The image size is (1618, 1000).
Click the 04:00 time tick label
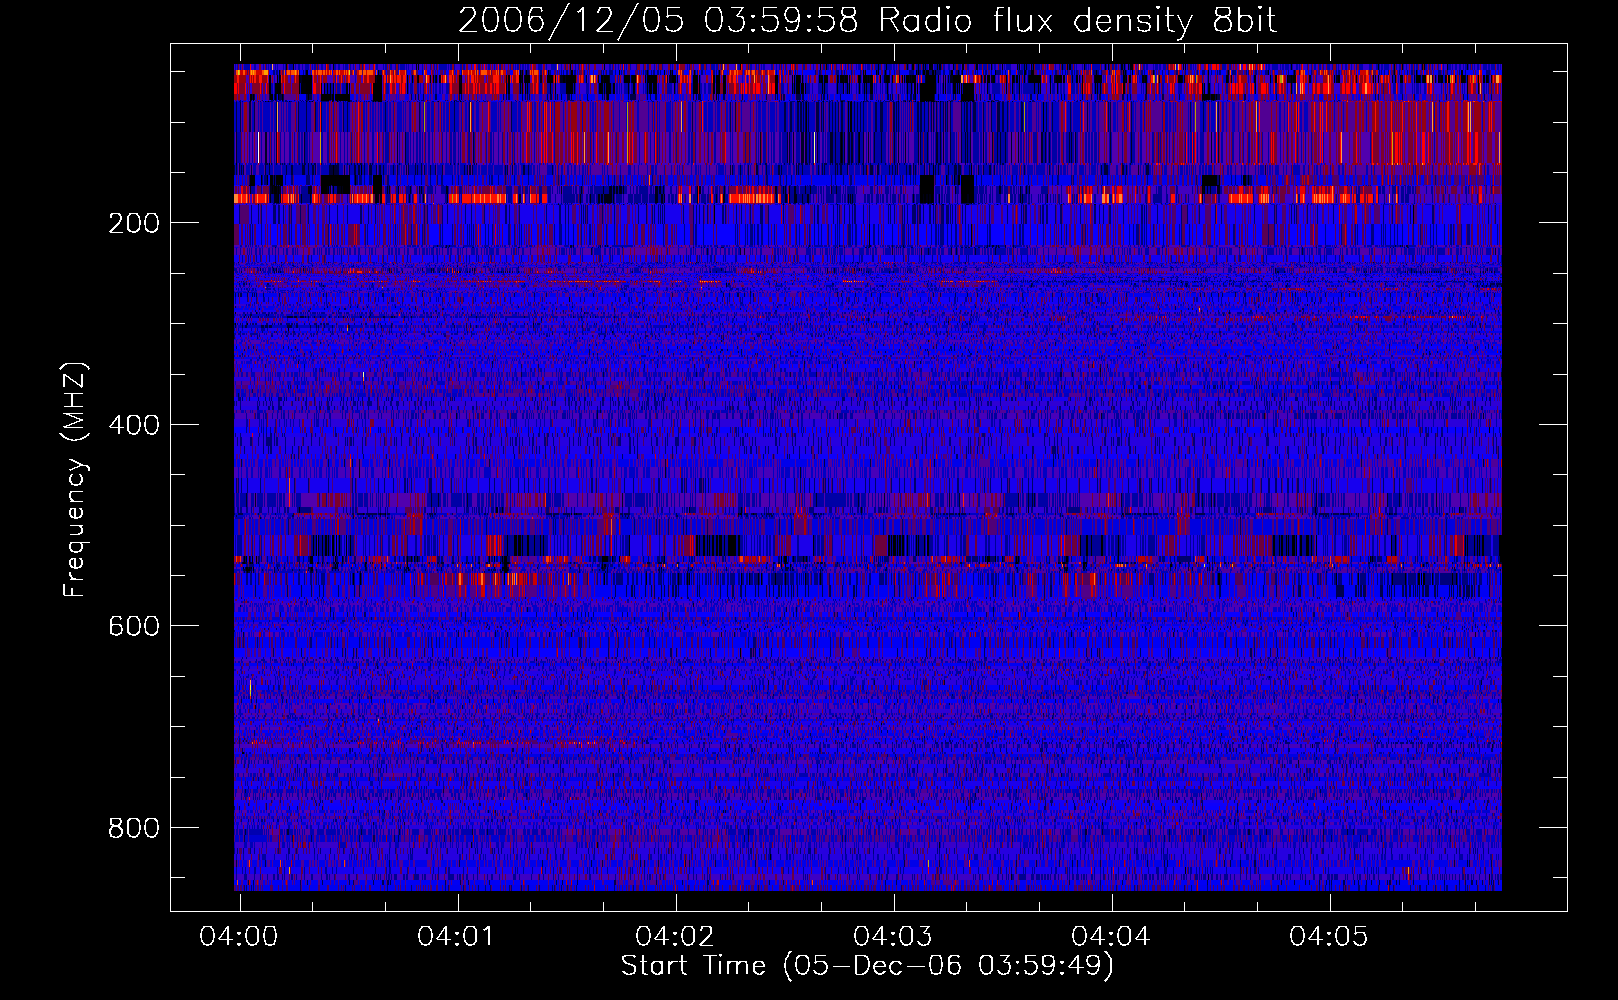tap(239, 937)
